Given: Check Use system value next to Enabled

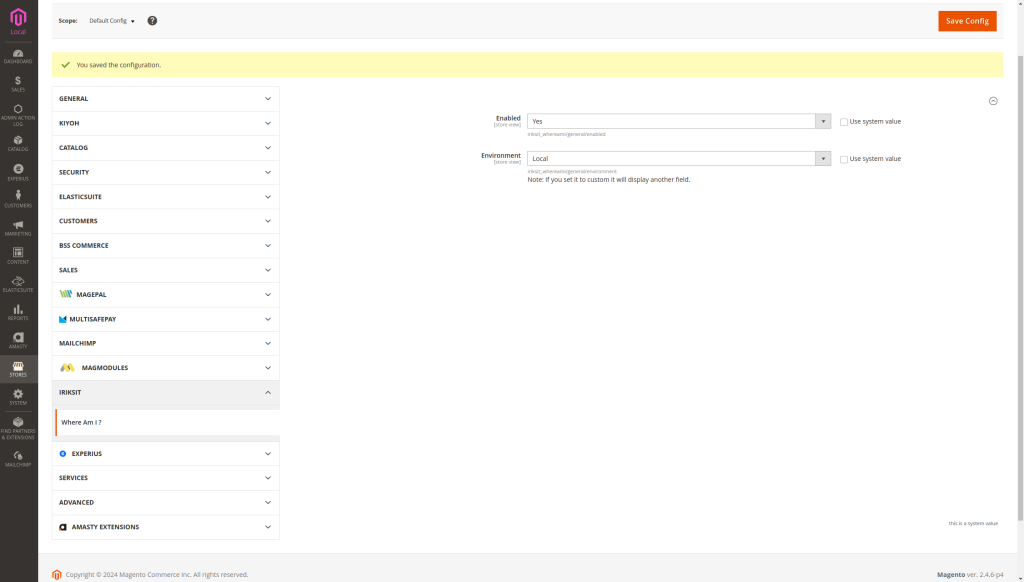Looking at the screenshot, I should point(843,120).
